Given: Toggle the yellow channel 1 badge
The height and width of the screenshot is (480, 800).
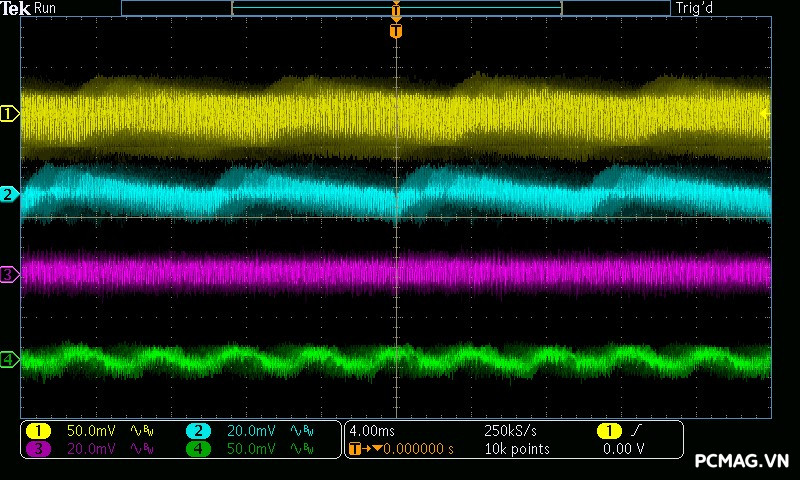Looking at the screenshot, I should [38, 430].
